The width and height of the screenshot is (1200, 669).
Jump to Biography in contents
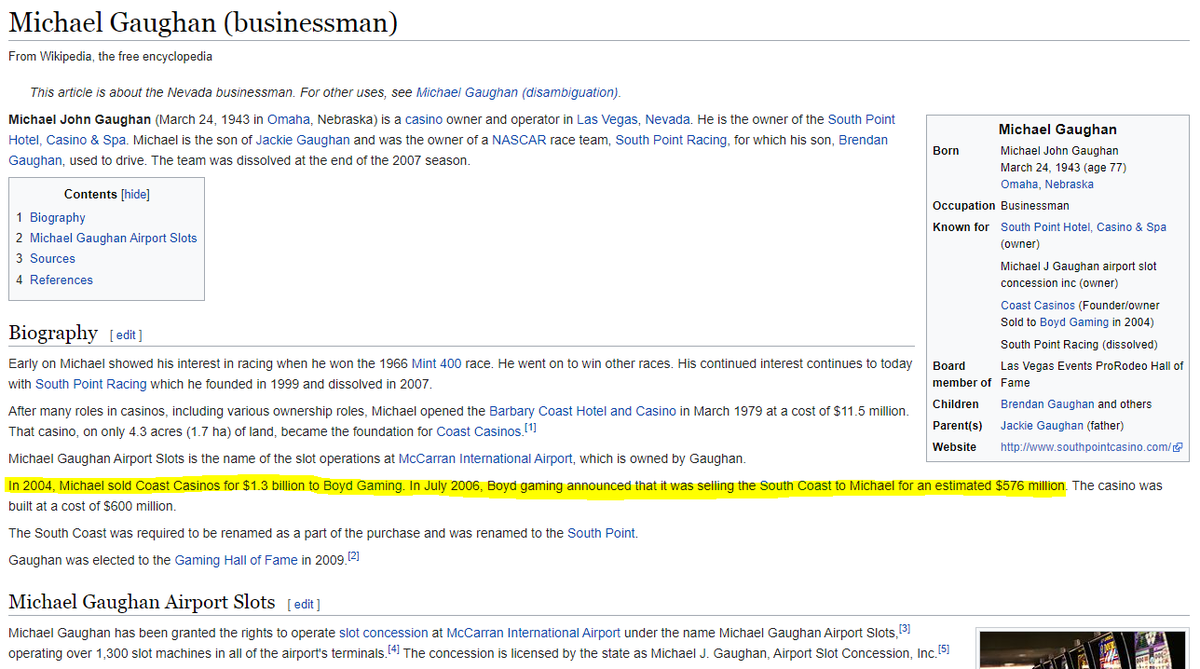pyautogui.click(x=57, y=217)
